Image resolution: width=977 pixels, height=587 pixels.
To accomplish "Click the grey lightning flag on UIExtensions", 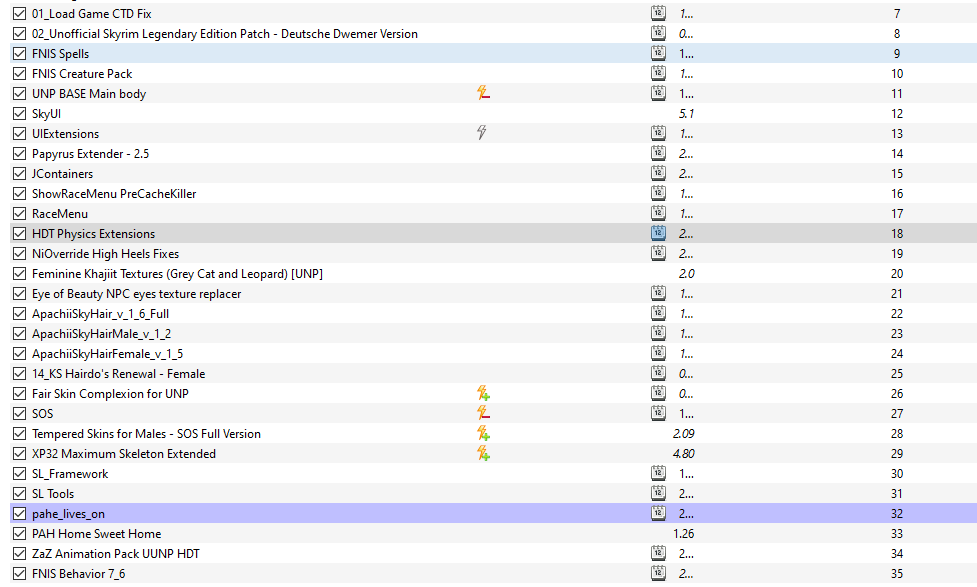I will 482,133.
